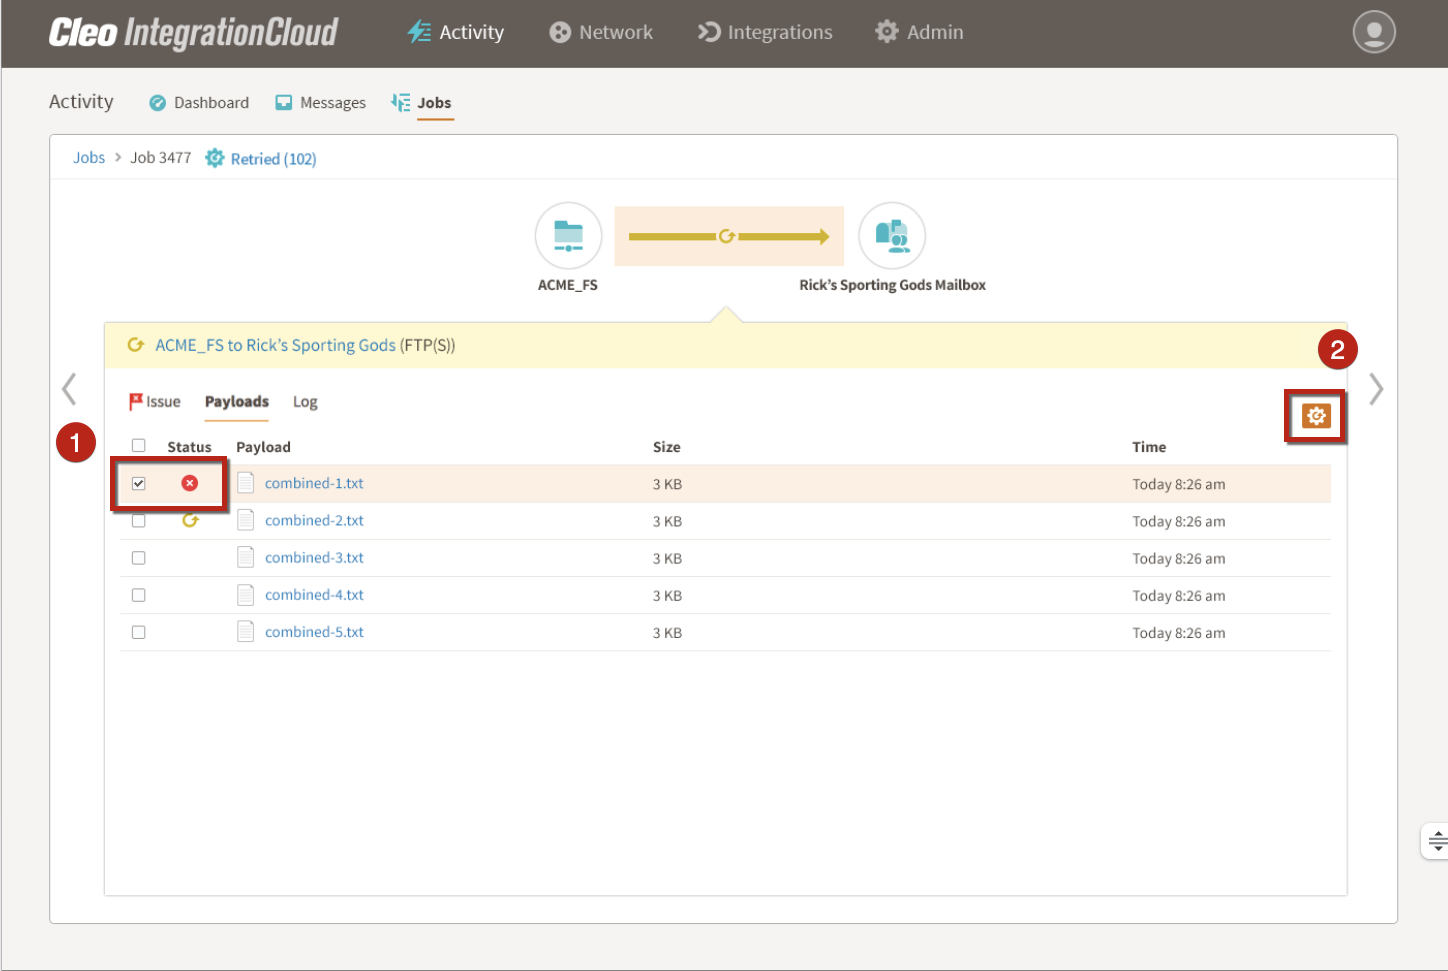Click the 'Today 8:26 am' time for combined-4.txt
The width and height of the screenshot is (1448, 971).
[x=1179, y=596]
